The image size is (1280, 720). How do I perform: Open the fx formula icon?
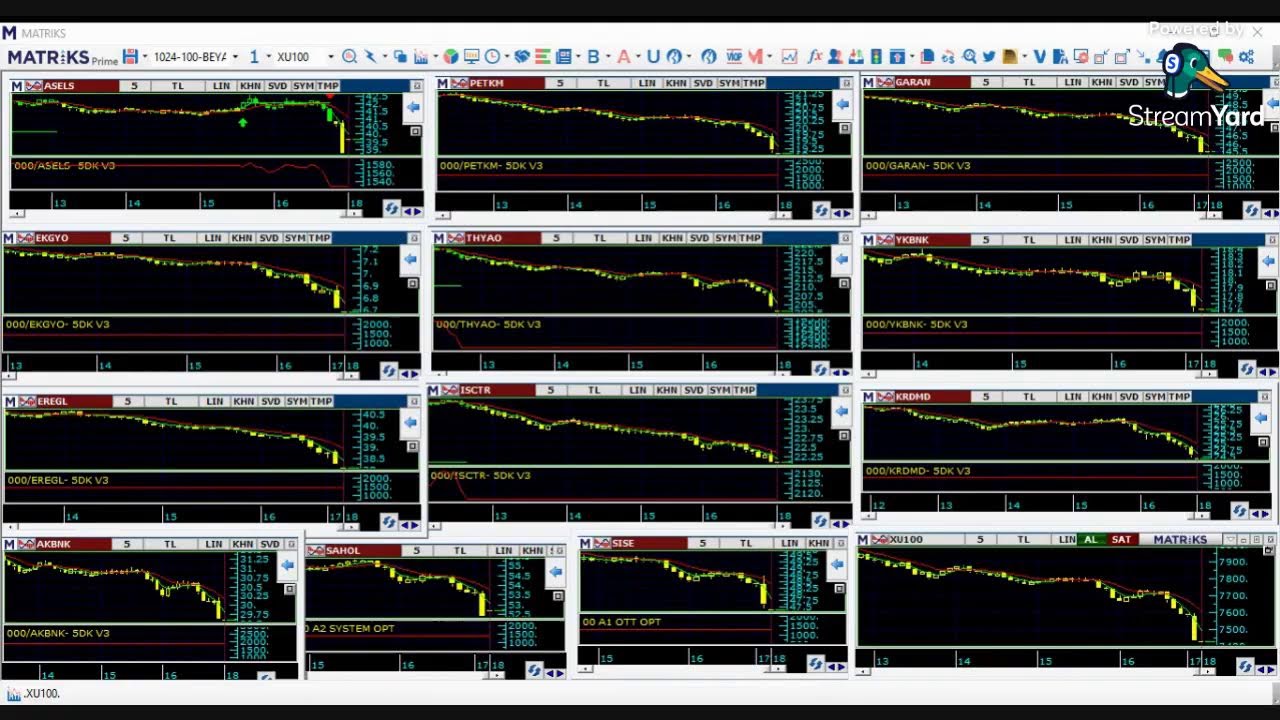pyautogui.click(x=814, y=57)
